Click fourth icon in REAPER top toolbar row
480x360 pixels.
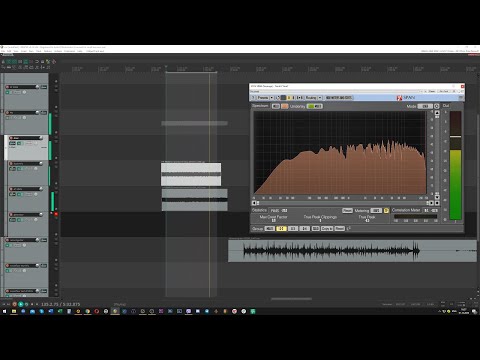20,62
